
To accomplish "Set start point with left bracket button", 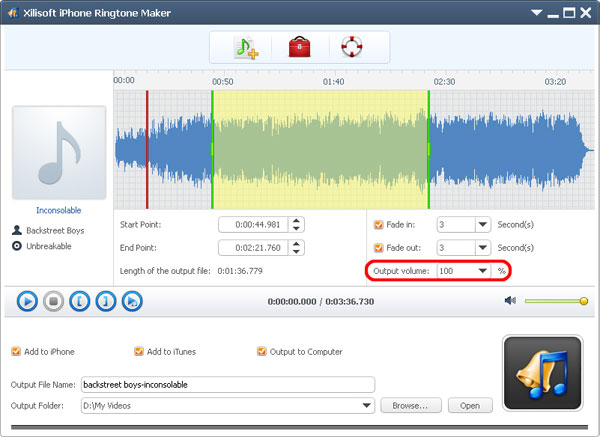I will coord(80,301).
